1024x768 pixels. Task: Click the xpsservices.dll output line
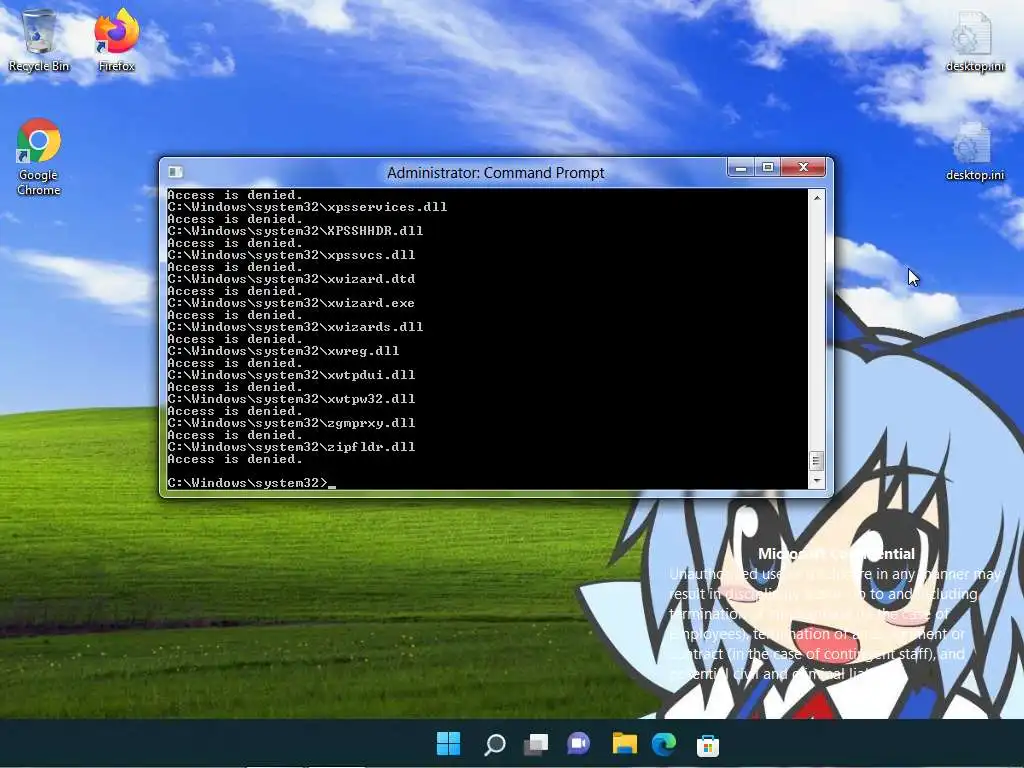307,207
